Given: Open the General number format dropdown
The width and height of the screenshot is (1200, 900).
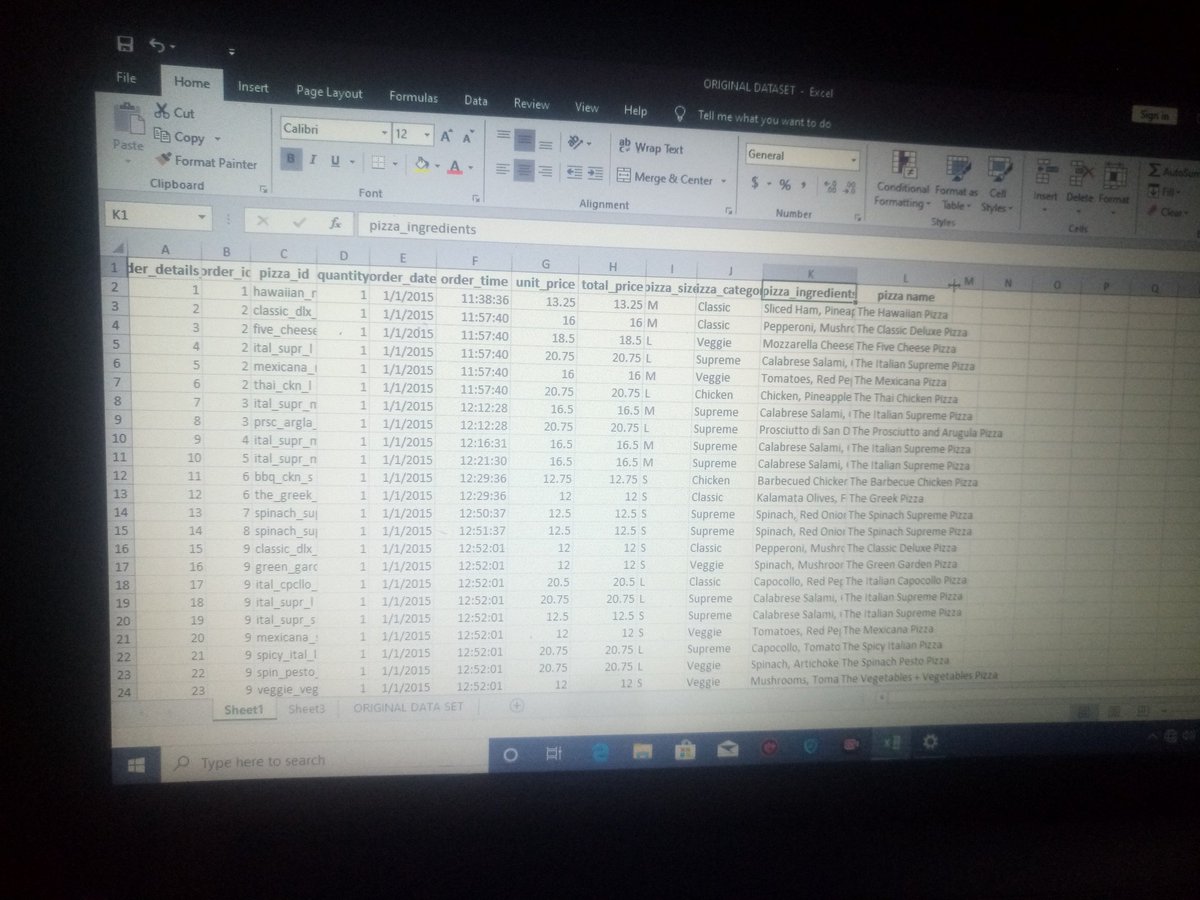Looking at the screenshot, I should click(853, 159).
